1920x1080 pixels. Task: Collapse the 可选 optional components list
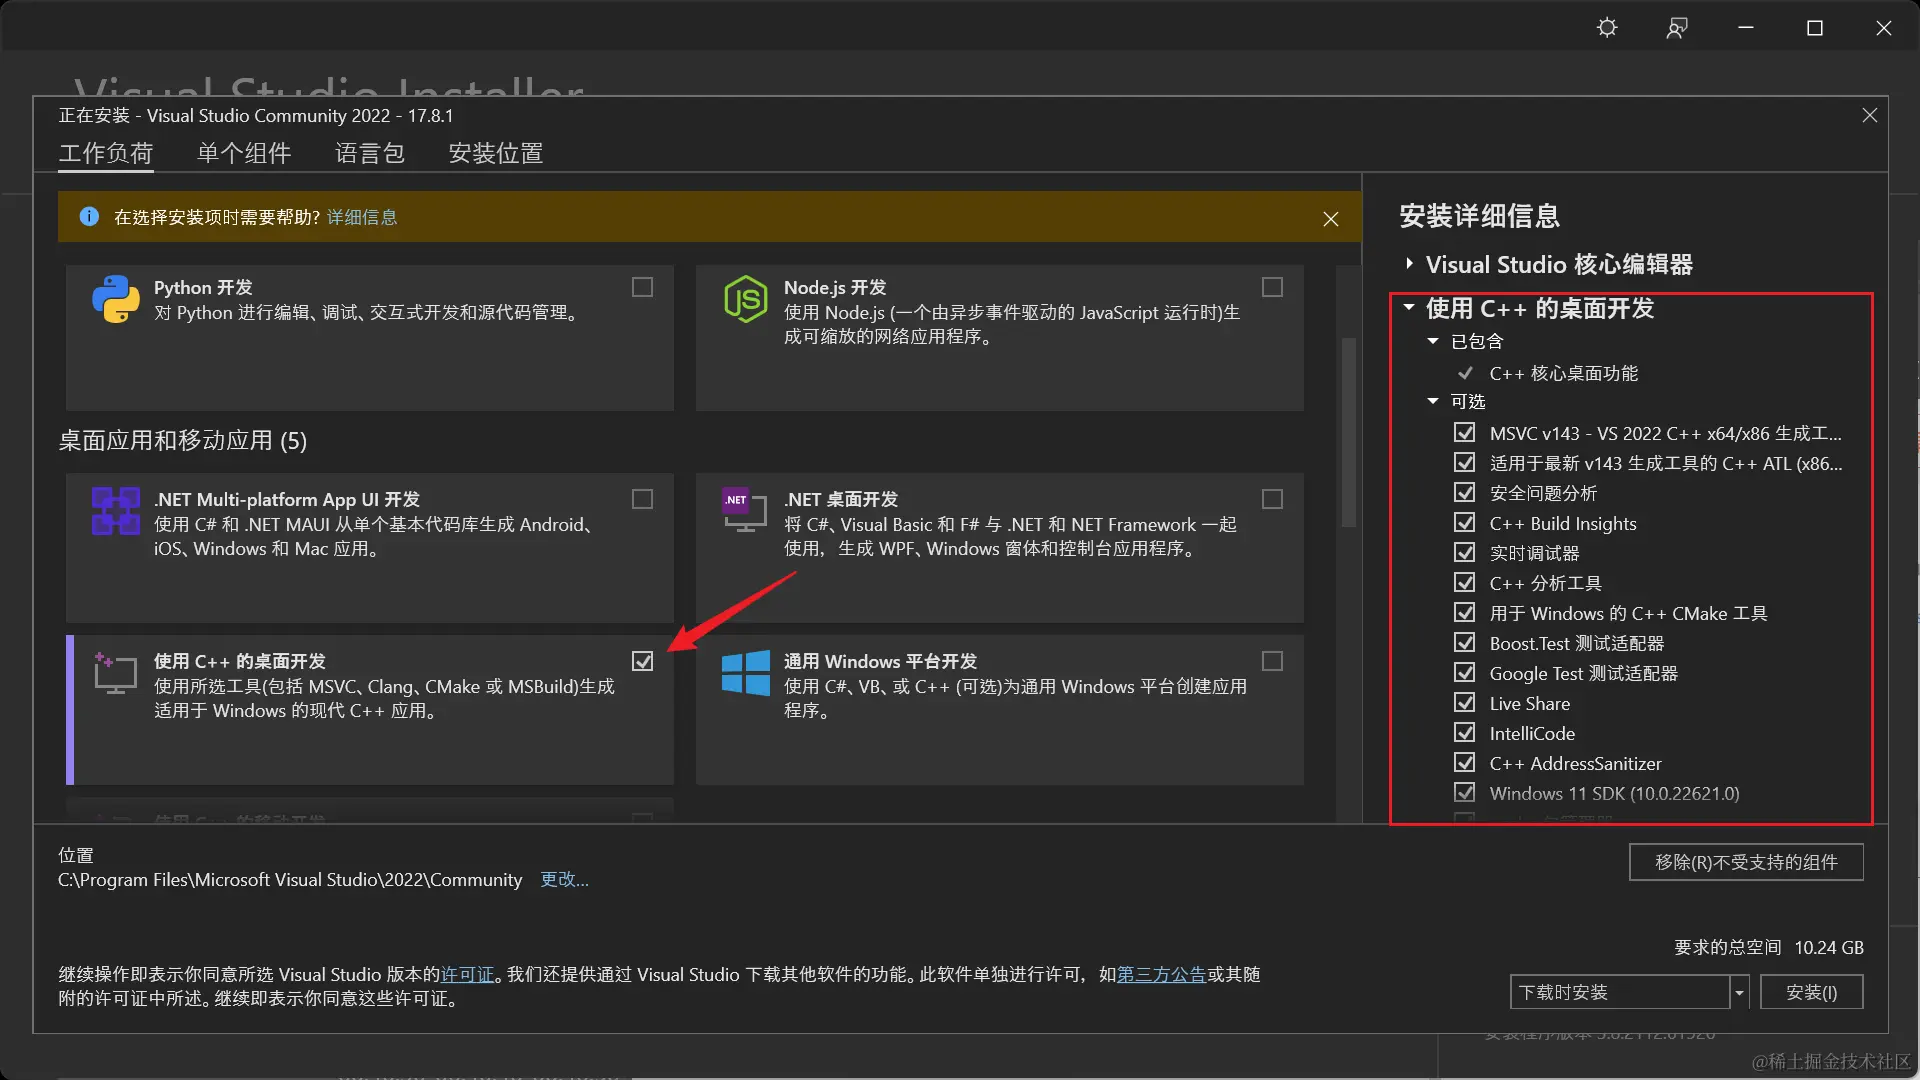1433,401
